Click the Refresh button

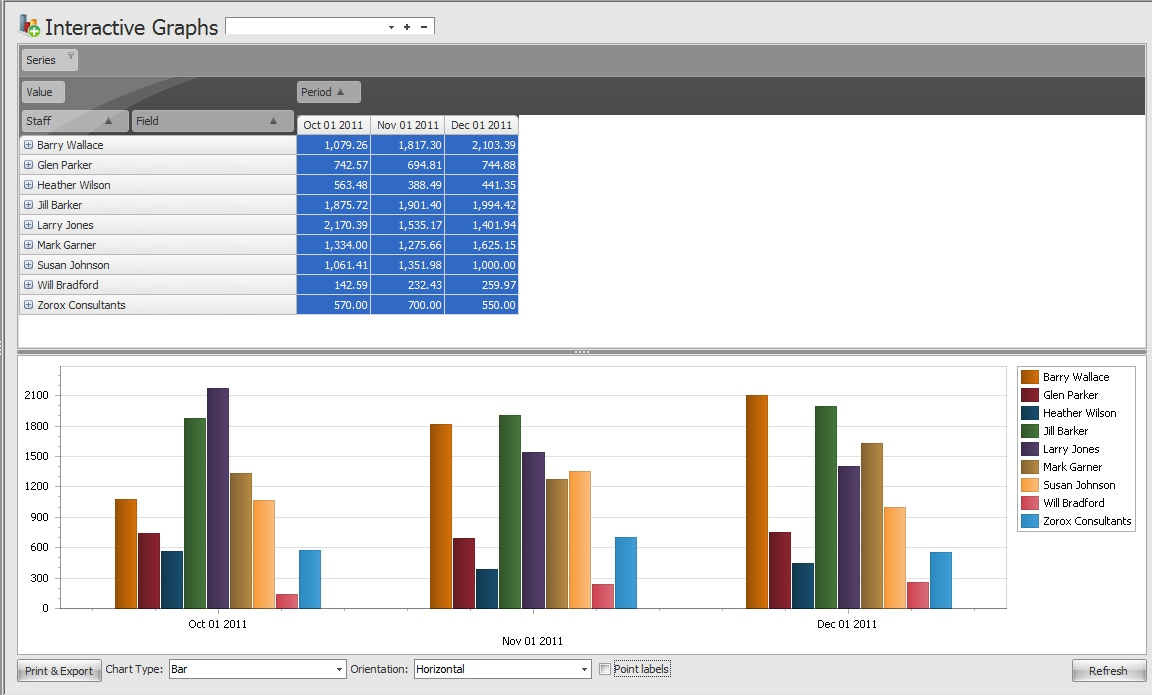(x=1108, y=670)
